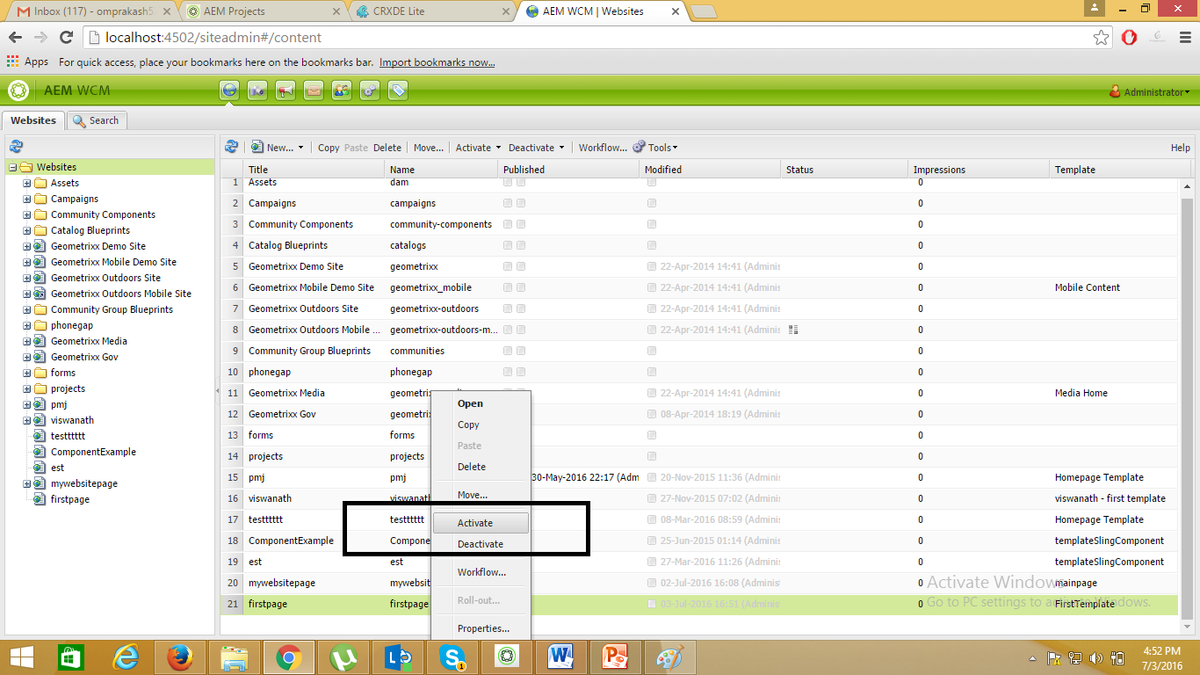
Task: Choose Activate from the context menu
Action: [x=480, y=523]
